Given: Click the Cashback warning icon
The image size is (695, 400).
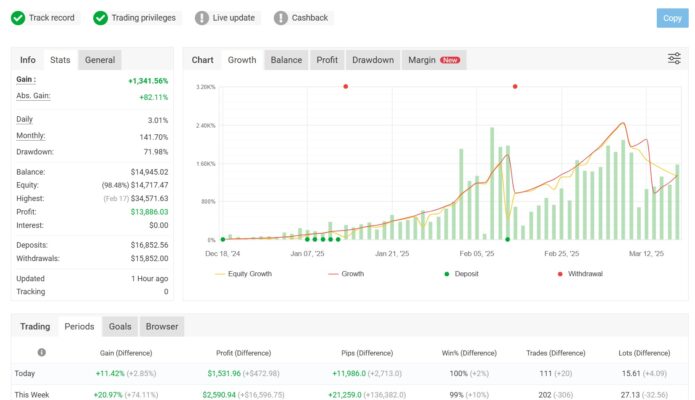Looking at the screenshot, I should (280, 17).
